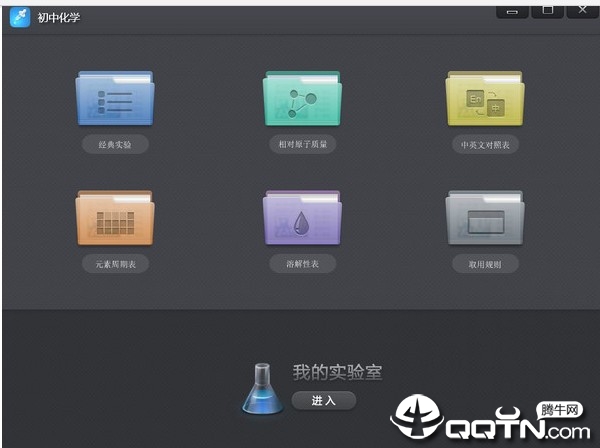600x448 pixels.
Task: Click the blue flask laboratory icon
Action: [262, 388]
